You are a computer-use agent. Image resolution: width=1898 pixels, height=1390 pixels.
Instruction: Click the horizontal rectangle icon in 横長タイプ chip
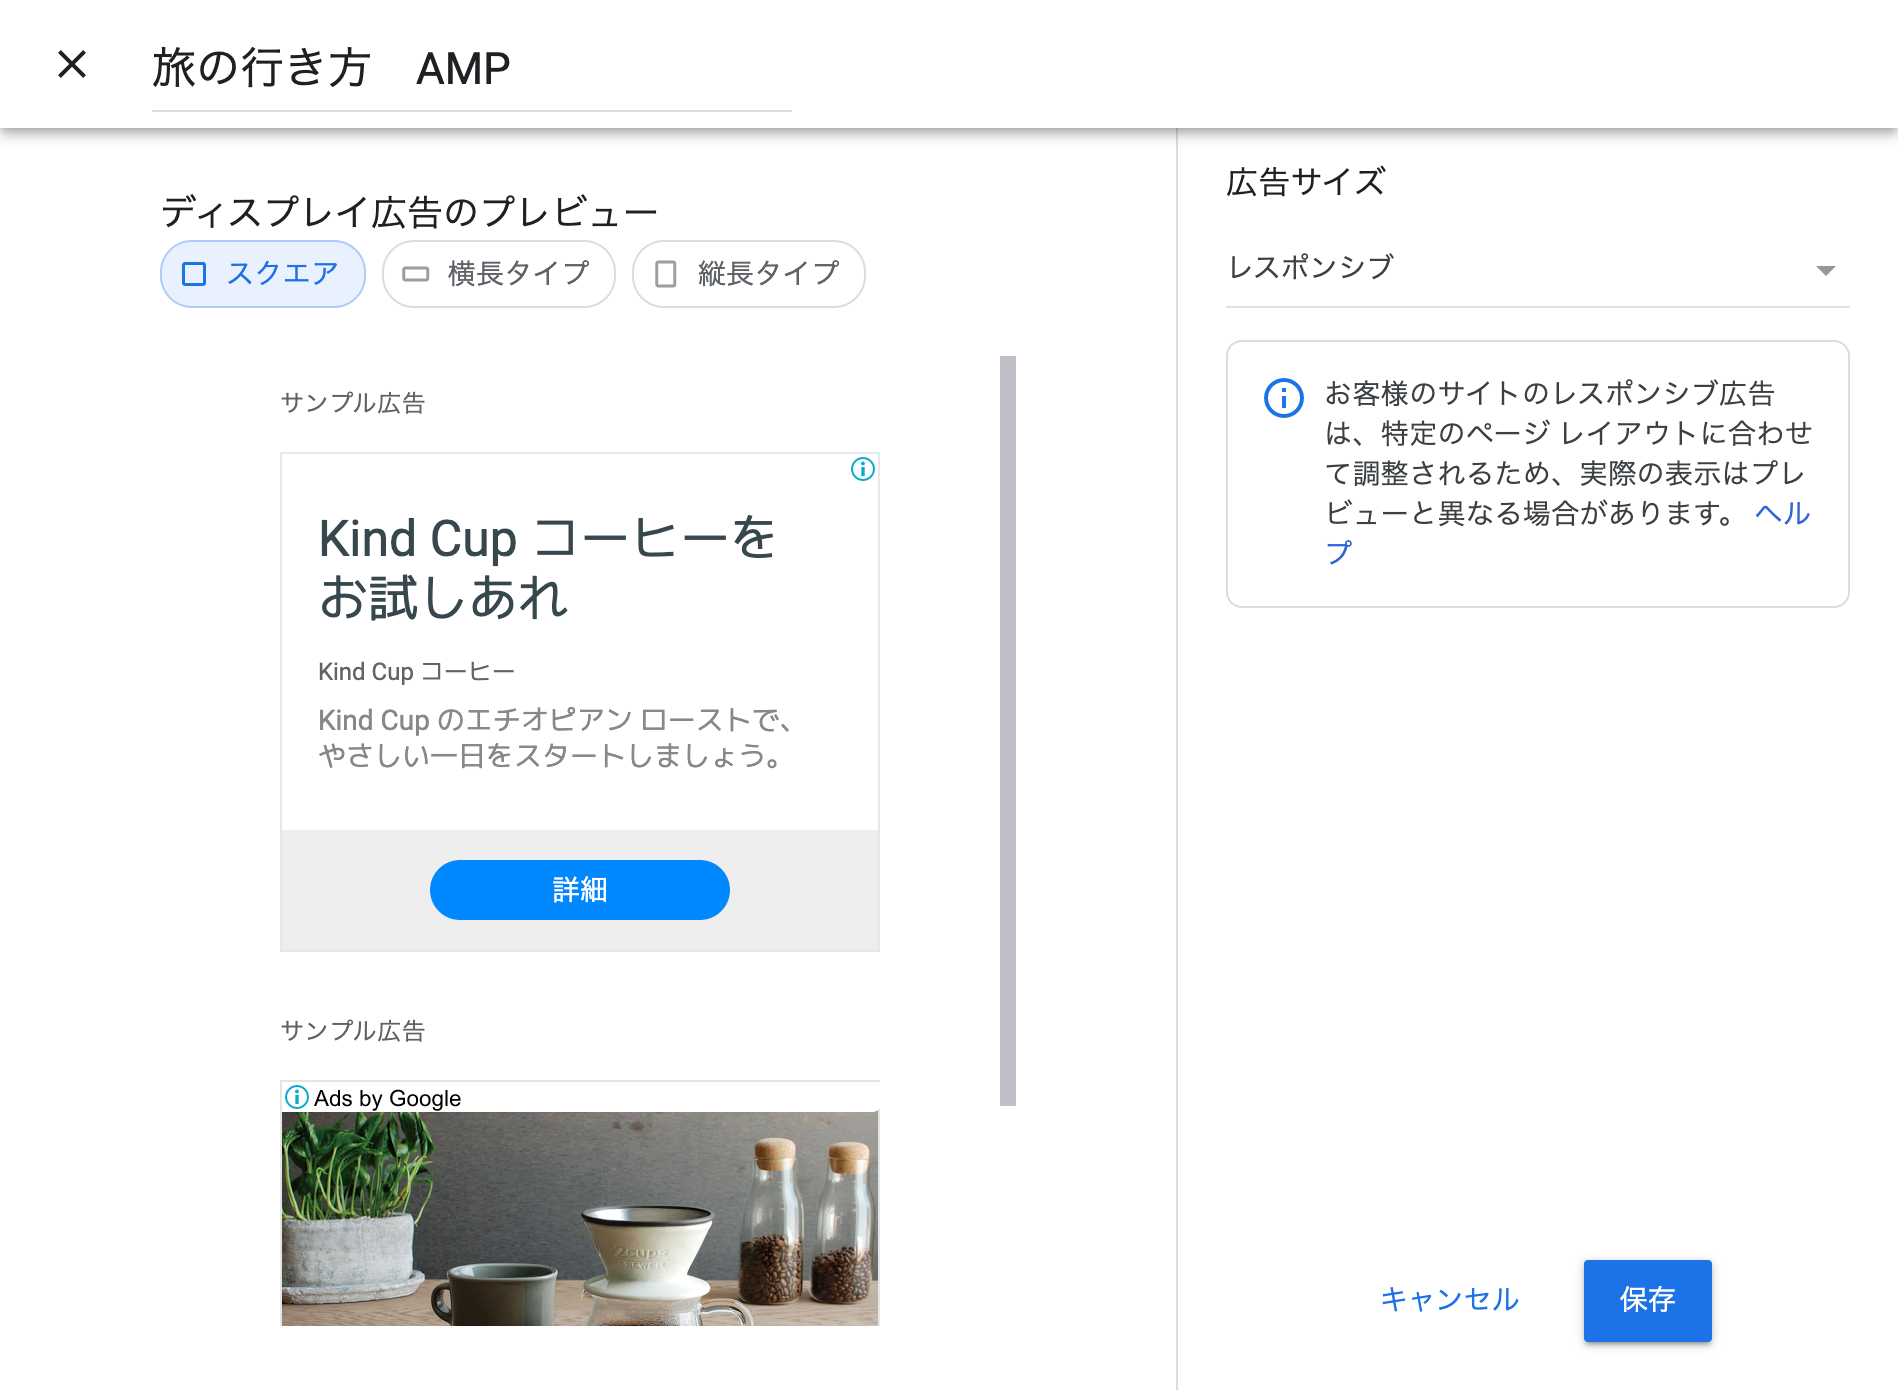point(415,274)
